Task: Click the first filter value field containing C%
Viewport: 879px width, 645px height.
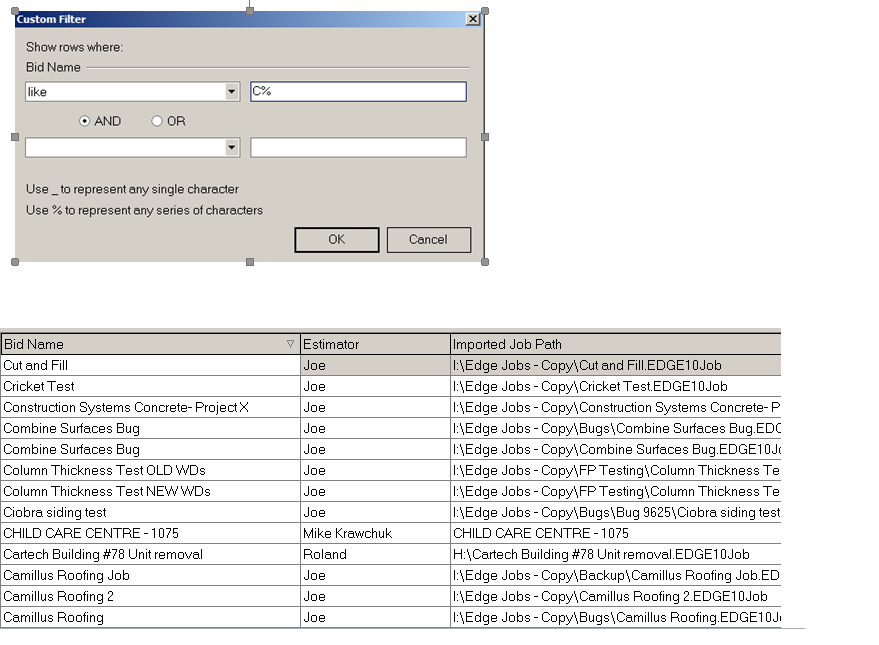Action: tap(358, 92)
